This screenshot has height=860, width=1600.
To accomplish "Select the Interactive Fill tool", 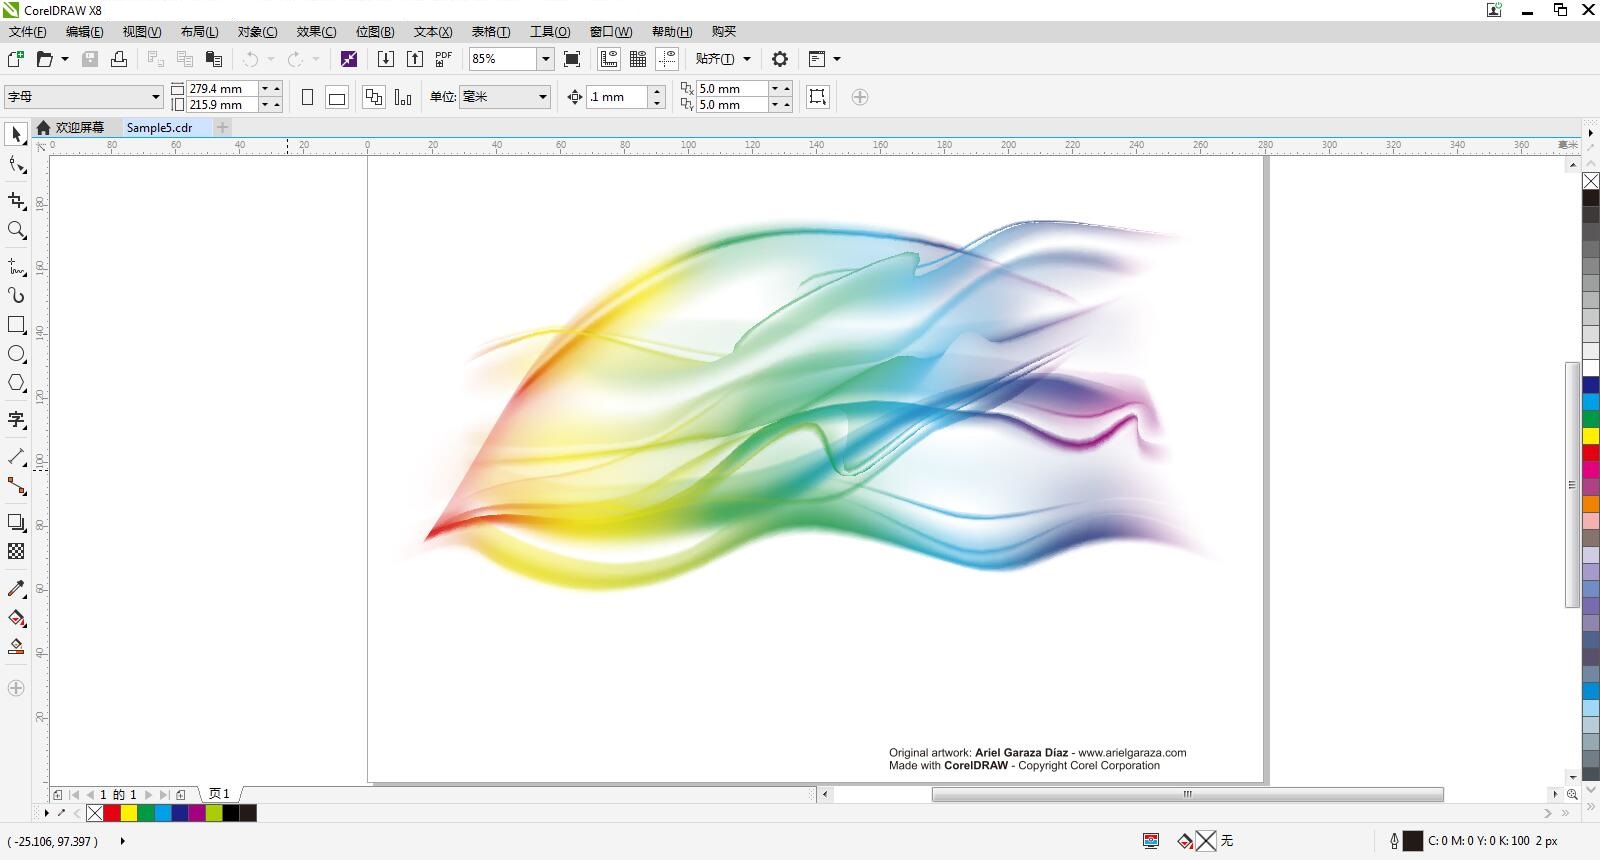I will pyautogui.click(x=17, y=618).
